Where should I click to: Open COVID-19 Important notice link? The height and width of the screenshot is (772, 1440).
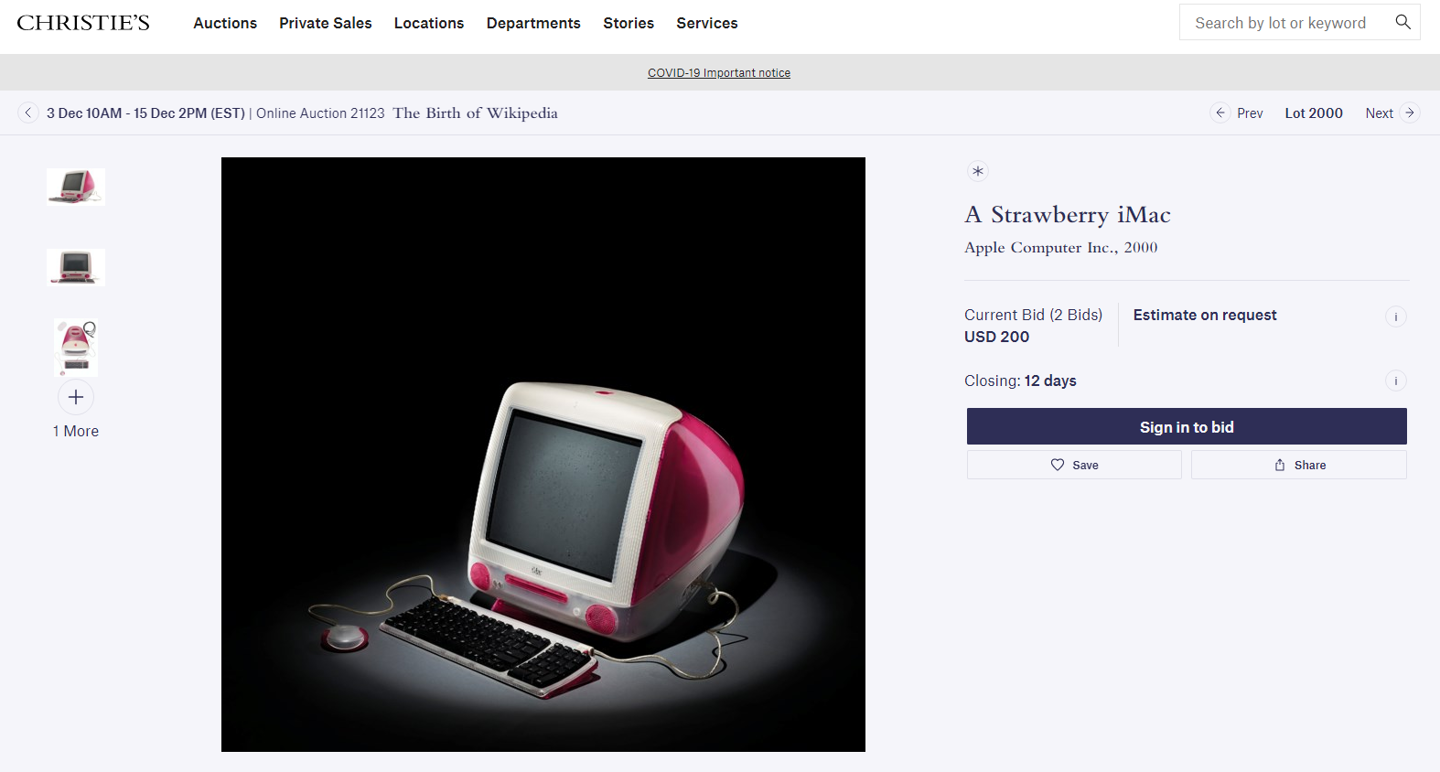point(719,73)
